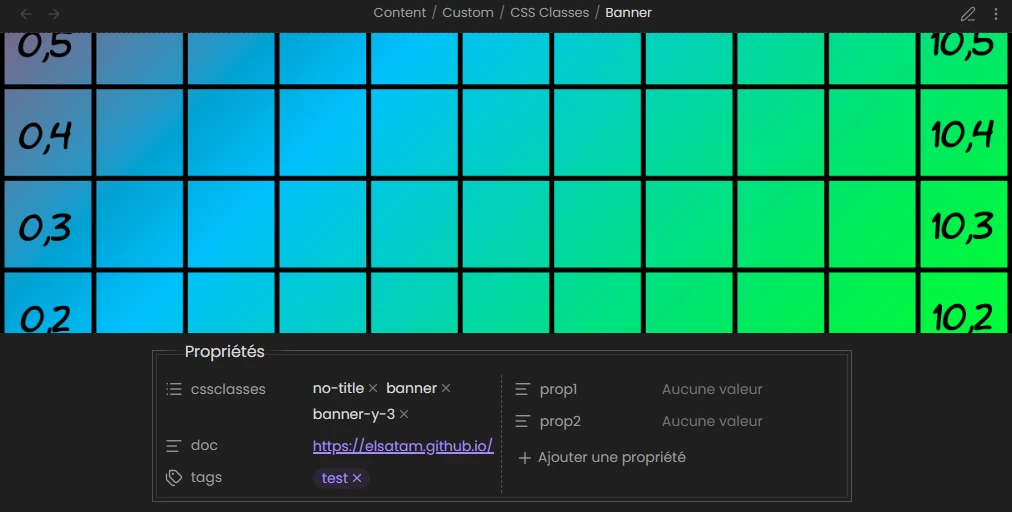Click the prop2 property type icon

coord(522,421)
